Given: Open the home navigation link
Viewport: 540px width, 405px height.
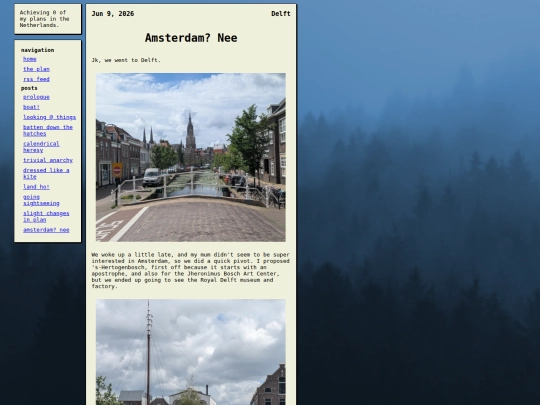Looking at the screenshot, I should [30, 59].
